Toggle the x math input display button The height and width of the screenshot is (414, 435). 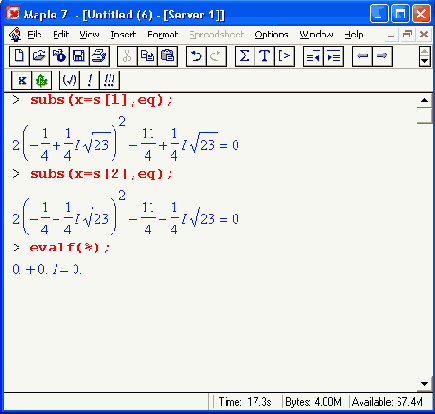click(22, 80)
